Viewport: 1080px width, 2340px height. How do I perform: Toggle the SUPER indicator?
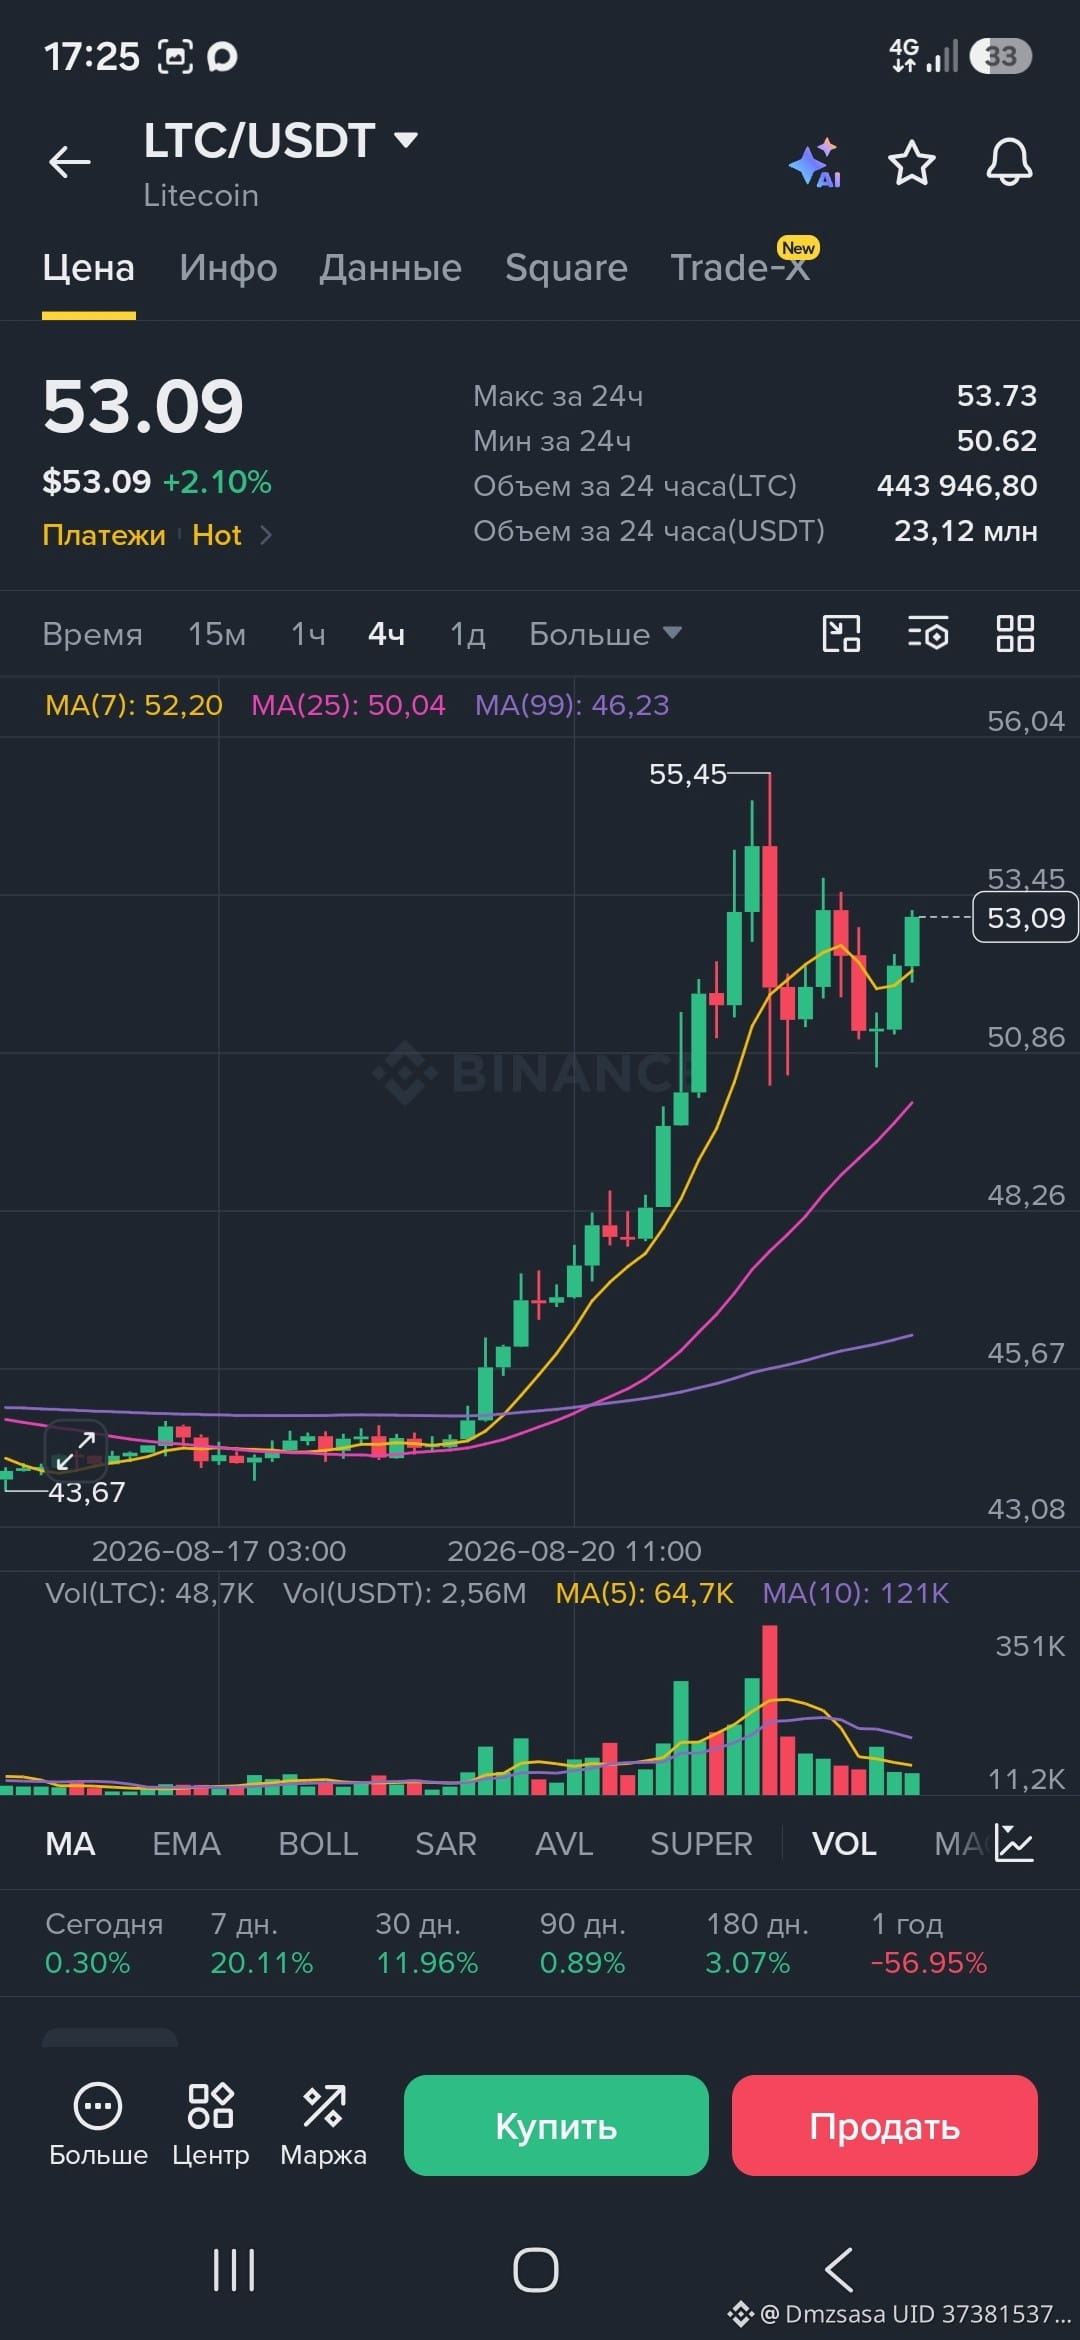tap(701, 1843)
